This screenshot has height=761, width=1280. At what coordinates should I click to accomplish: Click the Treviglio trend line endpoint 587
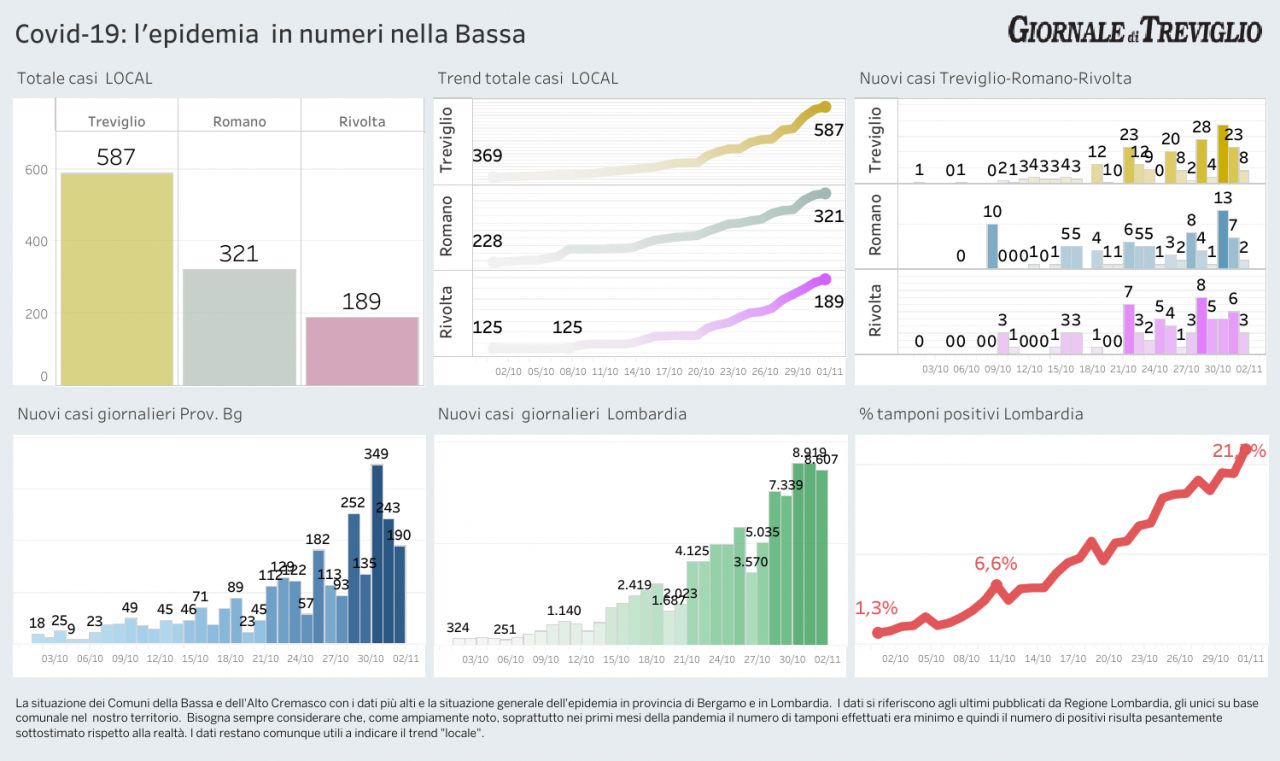point(825,106)
